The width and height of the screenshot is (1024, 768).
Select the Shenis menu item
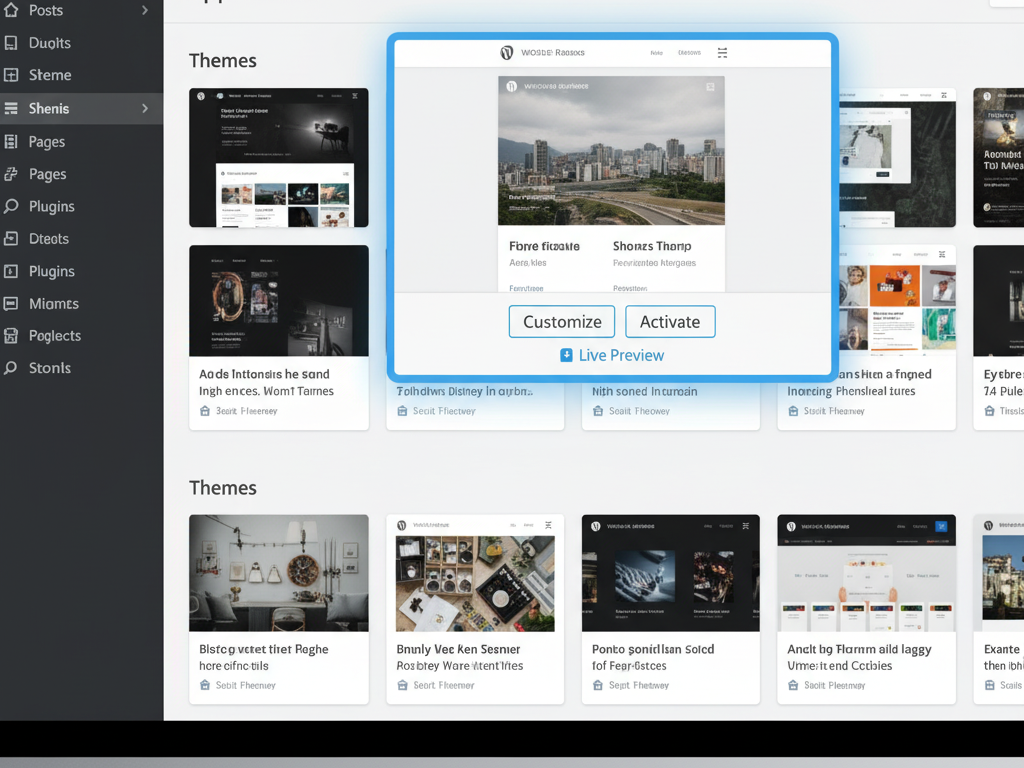50,108
